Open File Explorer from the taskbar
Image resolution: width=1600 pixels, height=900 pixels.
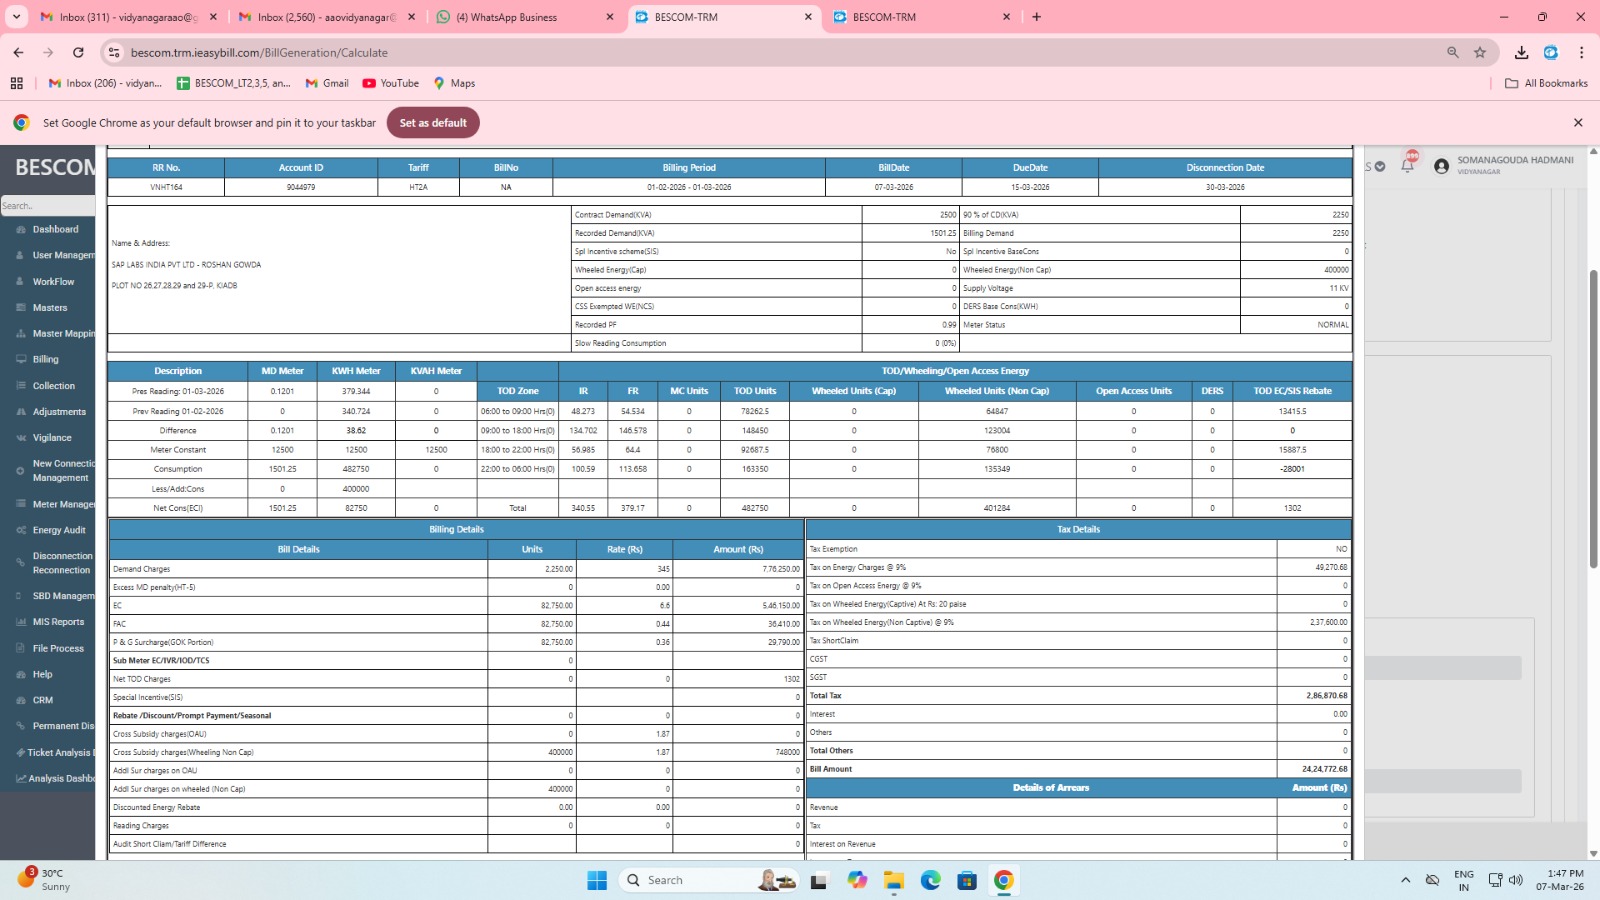pos(893,880)
